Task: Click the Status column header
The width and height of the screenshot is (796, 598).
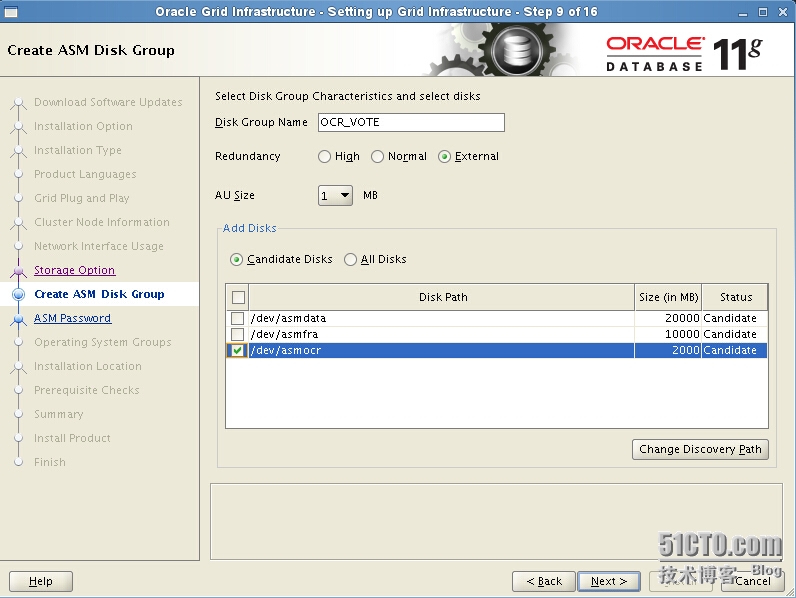Action: [735, 297]
